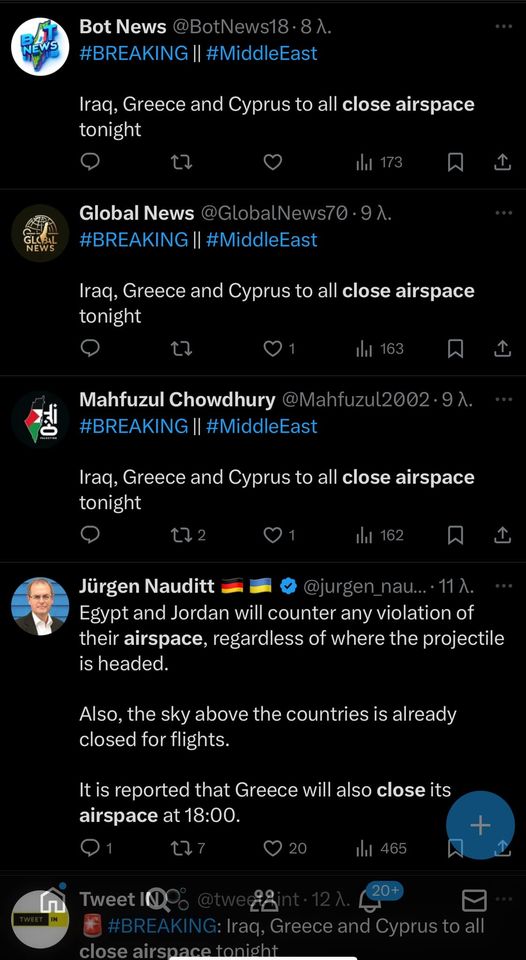Bookmark Mahfuzul Chowdhury's tweet

click(455, 535)
